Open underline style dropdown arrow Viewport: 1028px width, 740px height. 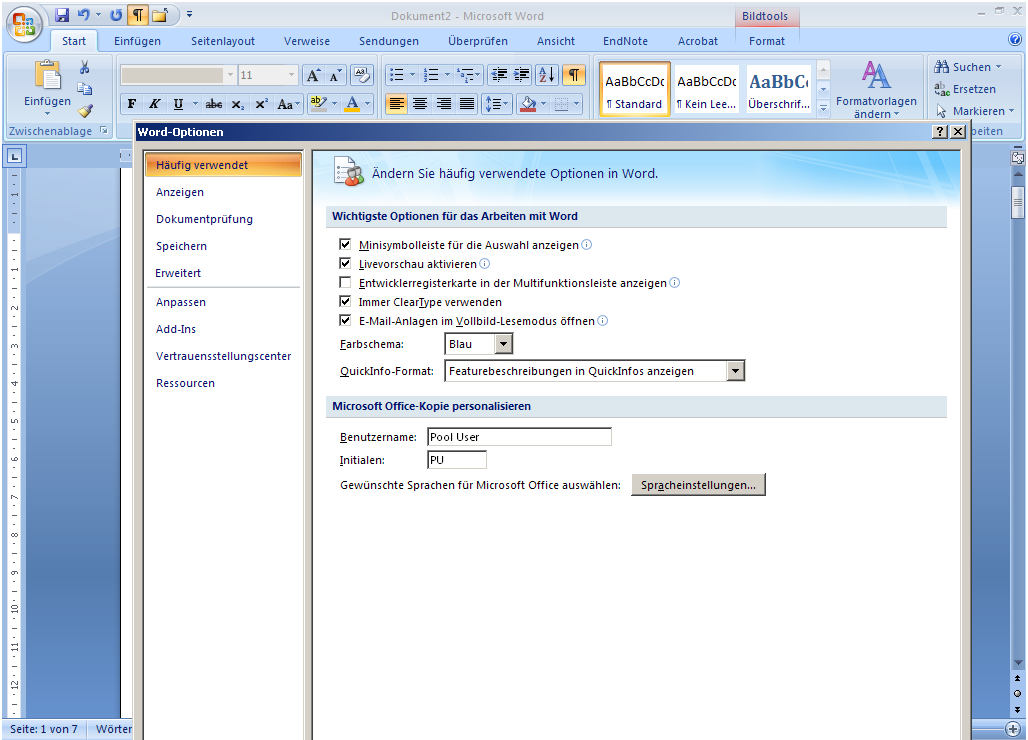(195, 104)
